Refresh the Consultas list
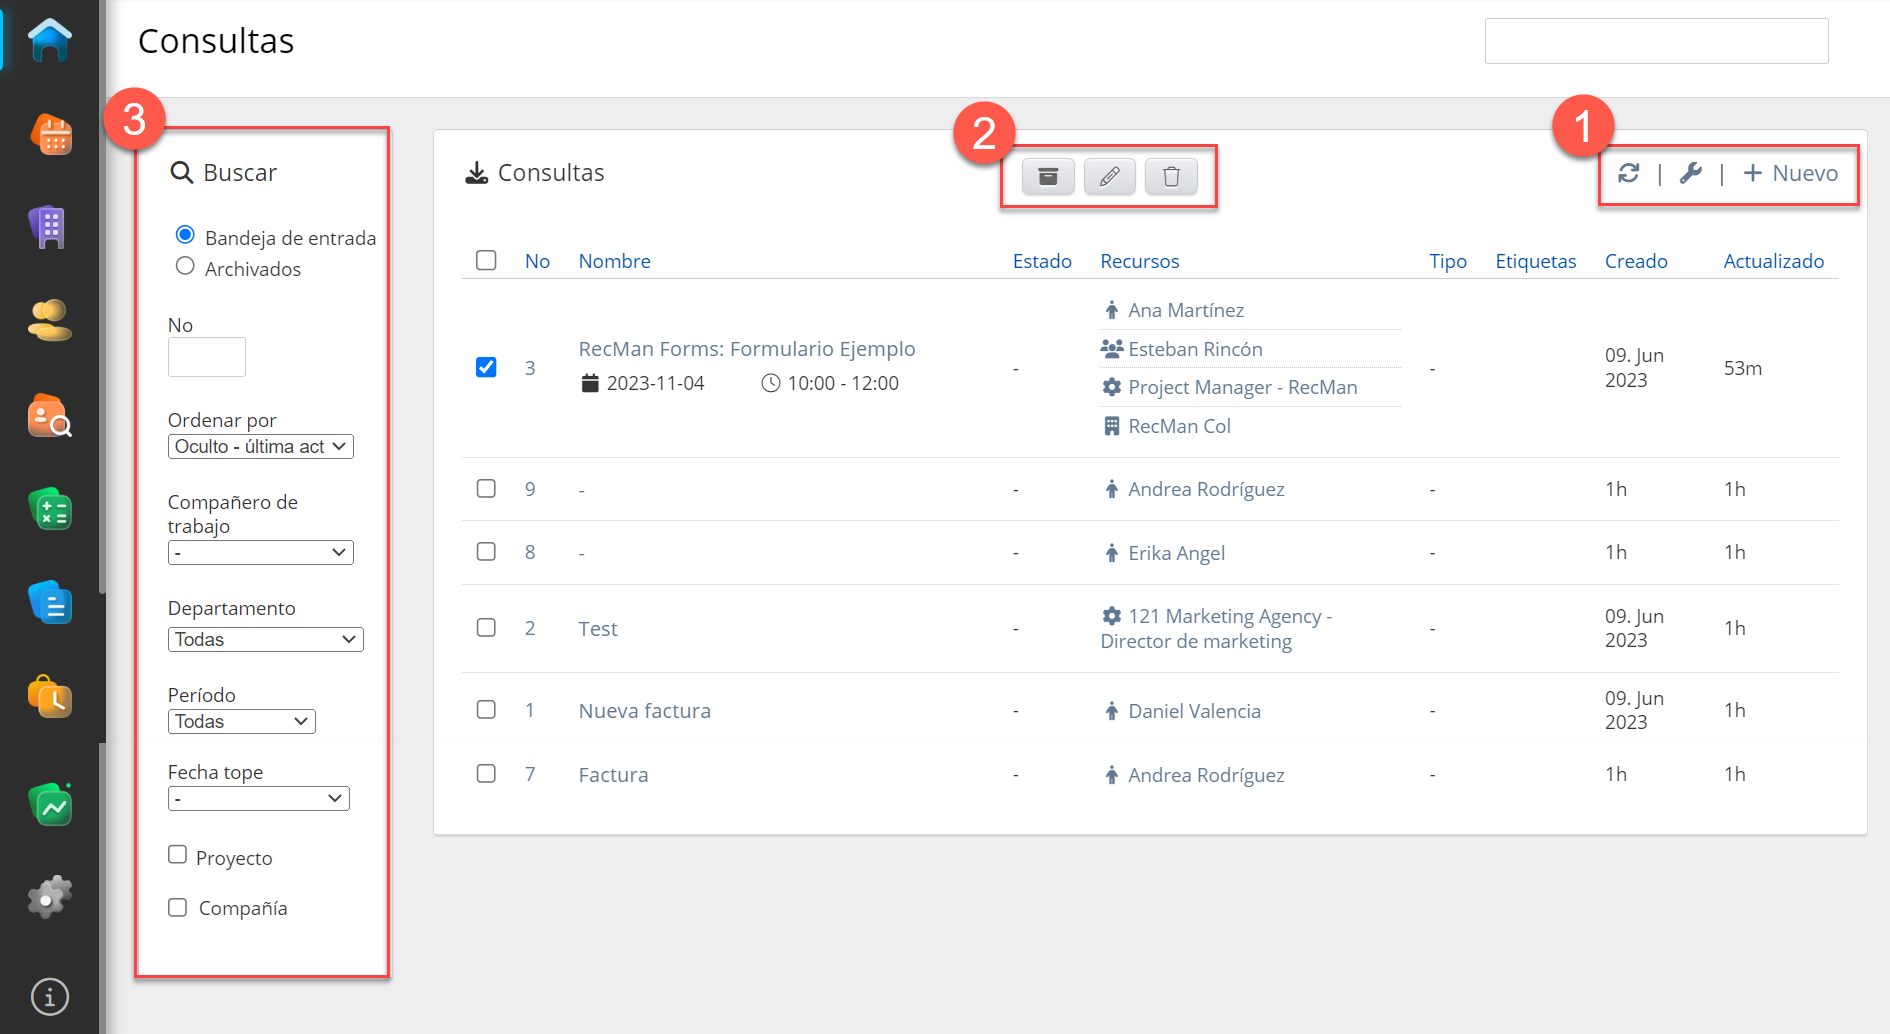 [1628, 173]
